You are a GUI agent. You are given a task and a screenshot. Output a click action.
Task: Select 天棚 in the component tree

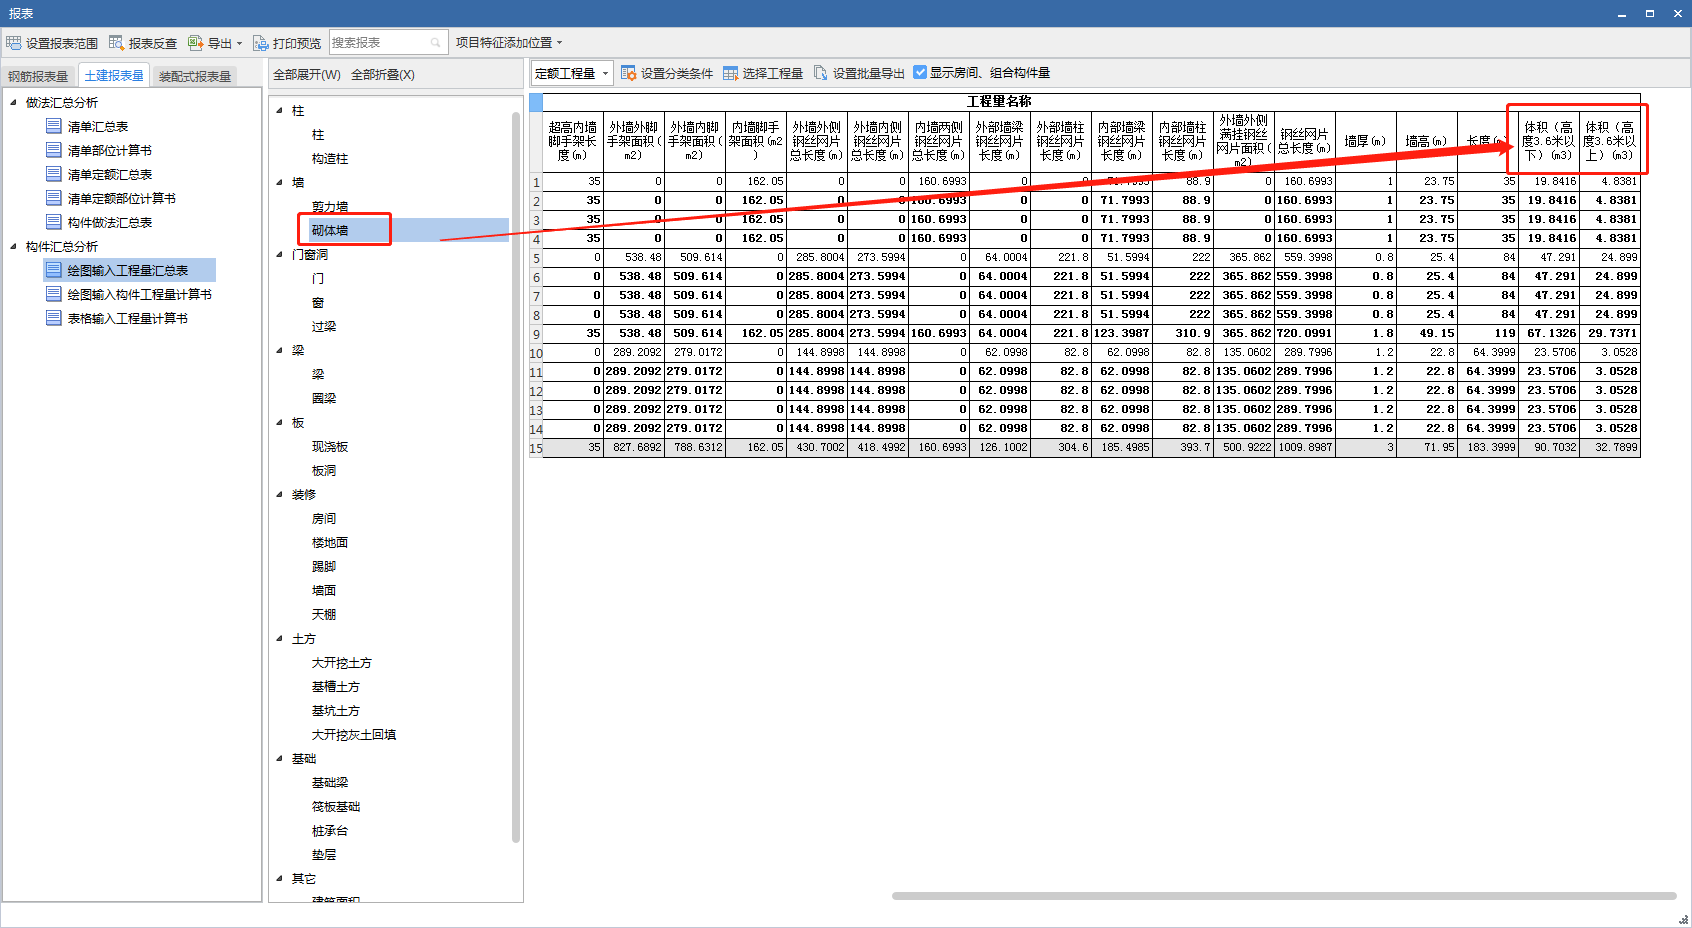click(324, 615)
